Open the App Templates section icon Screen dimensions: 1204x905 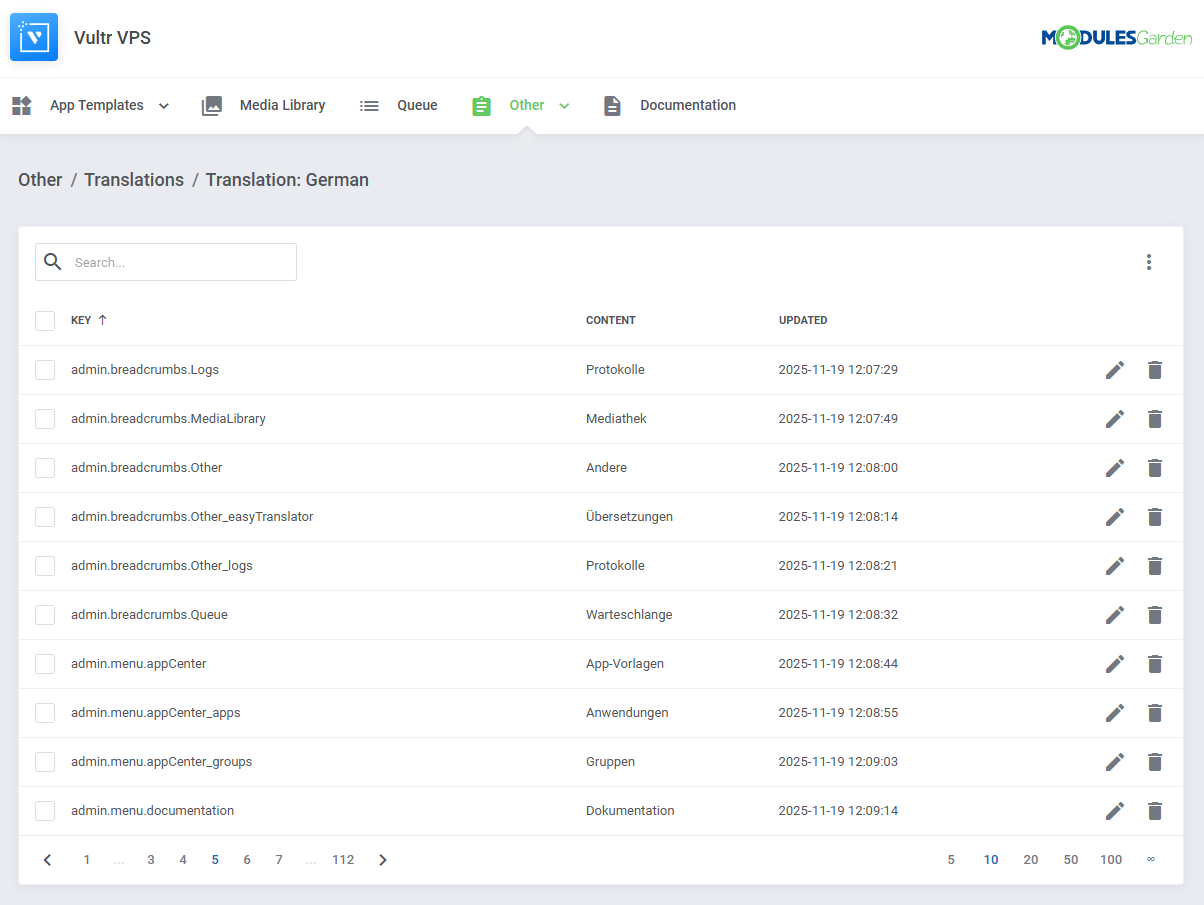(21, 105)
